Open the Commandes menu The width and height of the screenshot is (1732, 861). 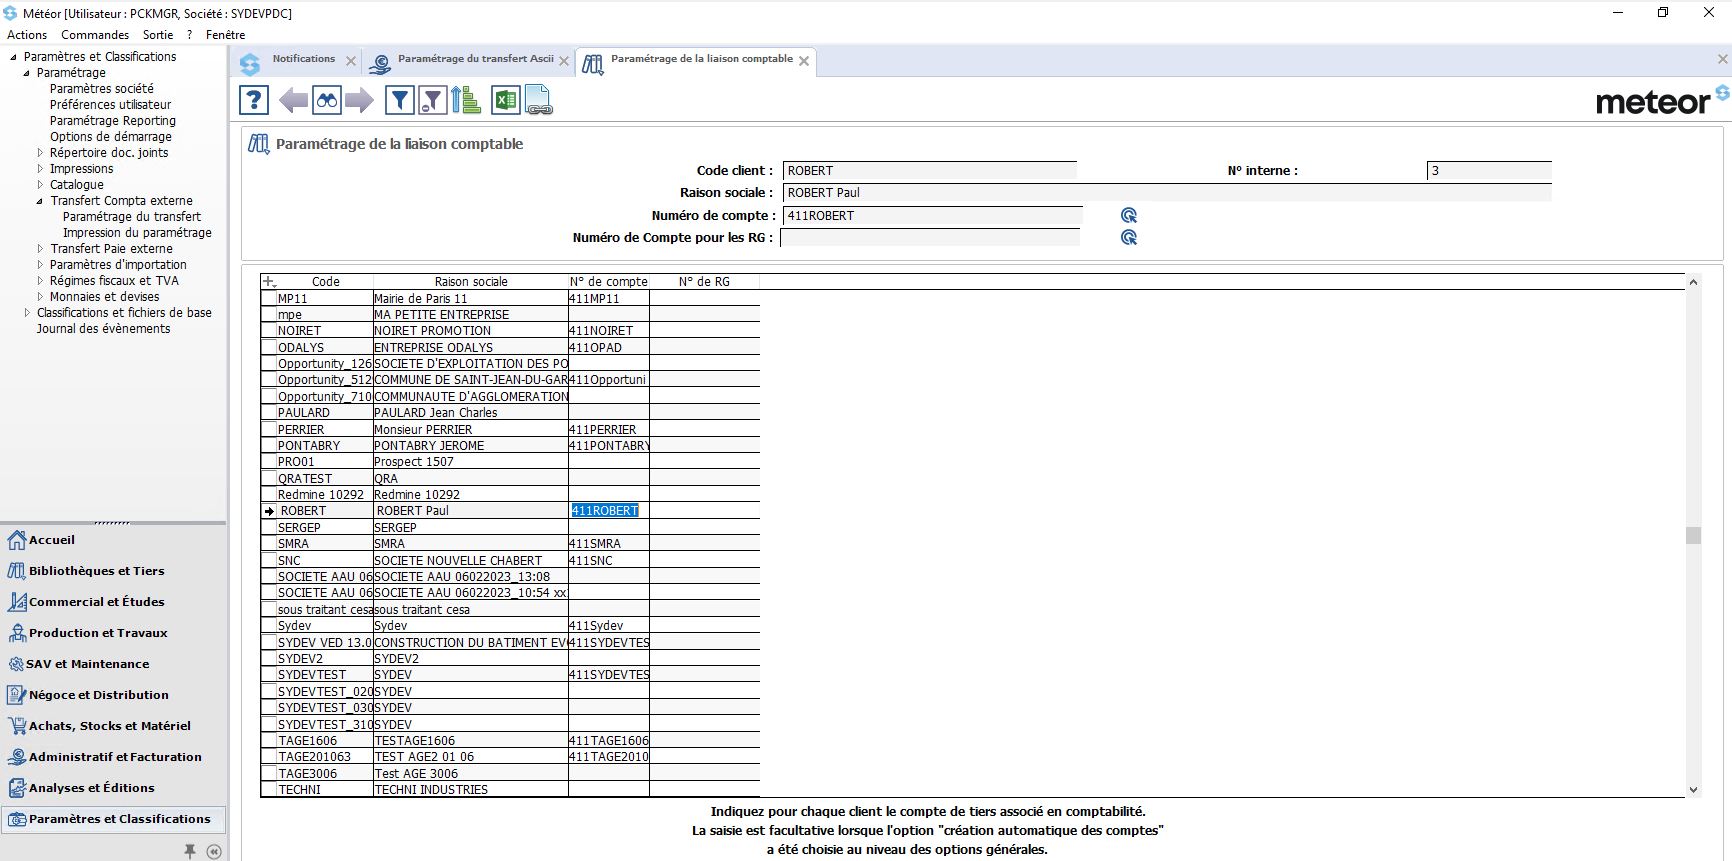(x=95, y=35)
